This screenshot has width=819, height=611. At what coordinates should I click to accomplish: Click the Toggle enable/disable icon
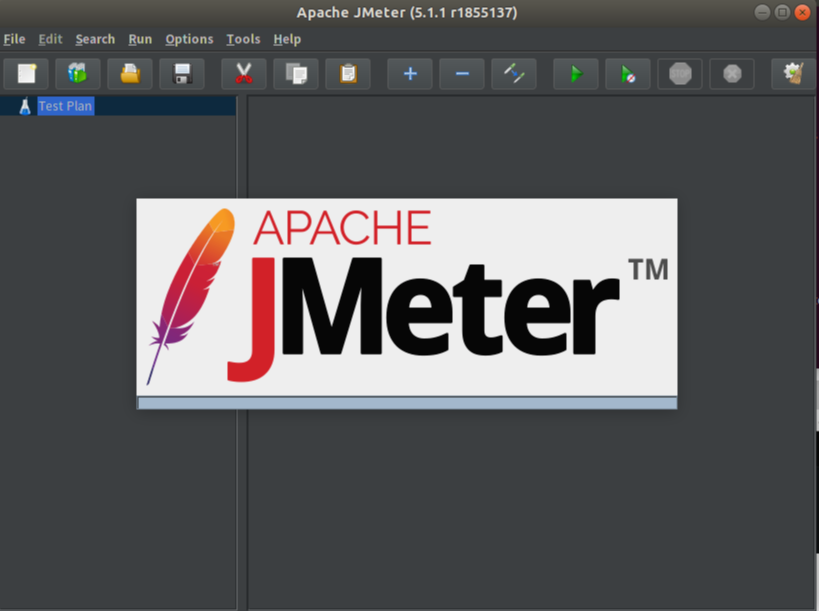pyautogui.click(x=514, y=74)
